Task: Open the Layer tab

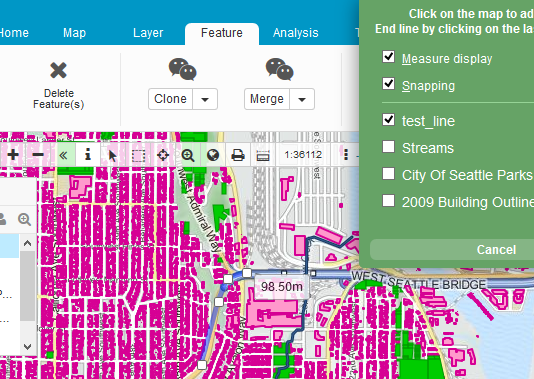Action: click(148, 33)
